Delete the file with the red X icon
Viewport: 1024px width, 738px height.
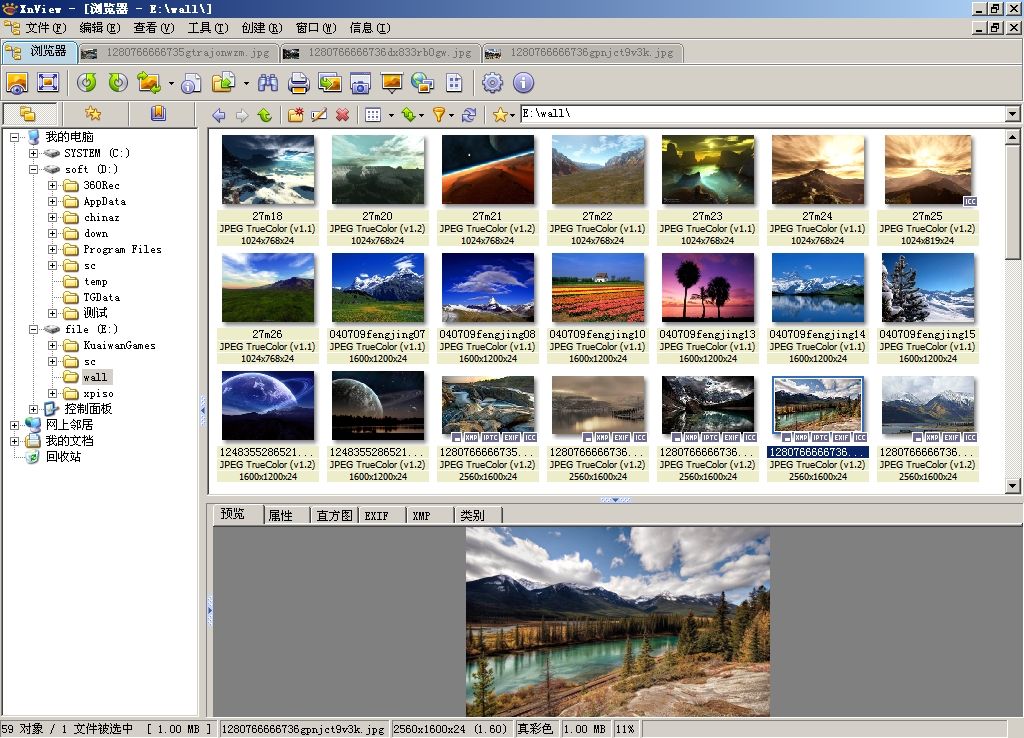coord(342,115)
